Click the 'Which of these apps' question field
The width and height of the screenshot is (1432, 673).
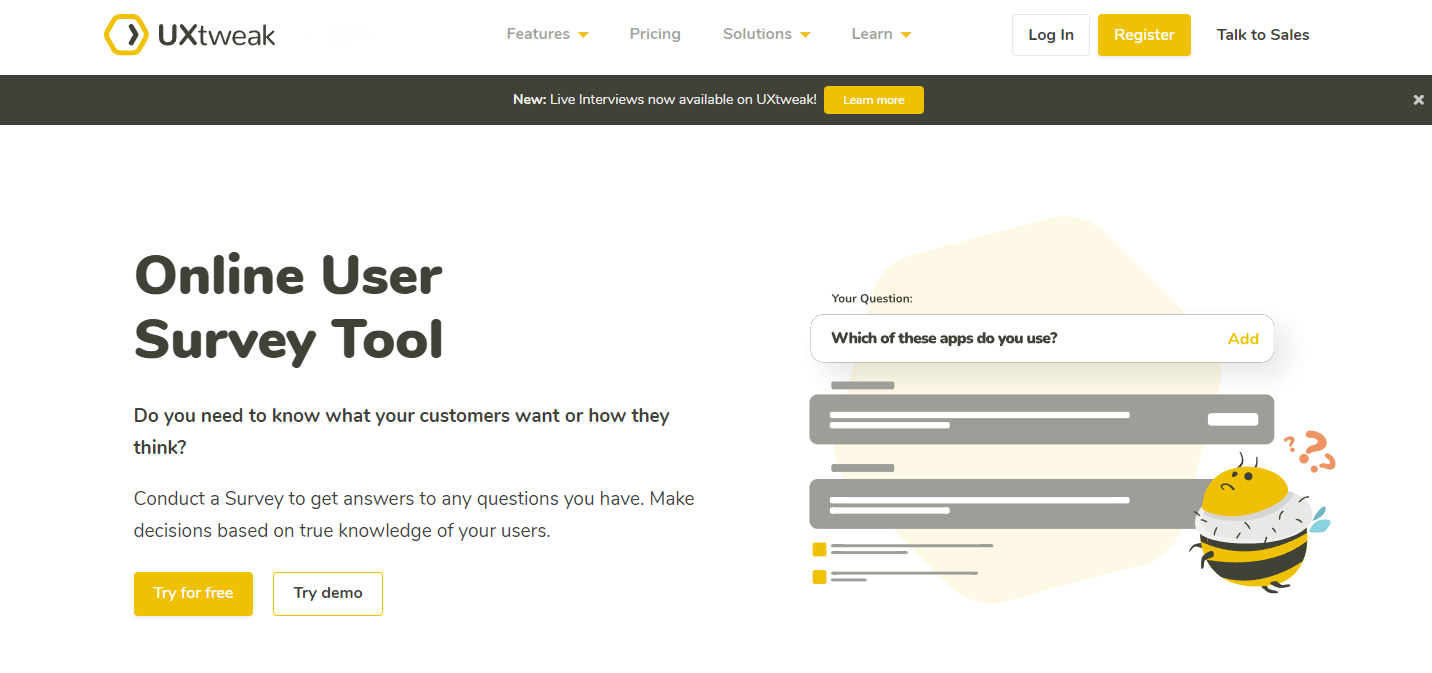(1000, 339)
